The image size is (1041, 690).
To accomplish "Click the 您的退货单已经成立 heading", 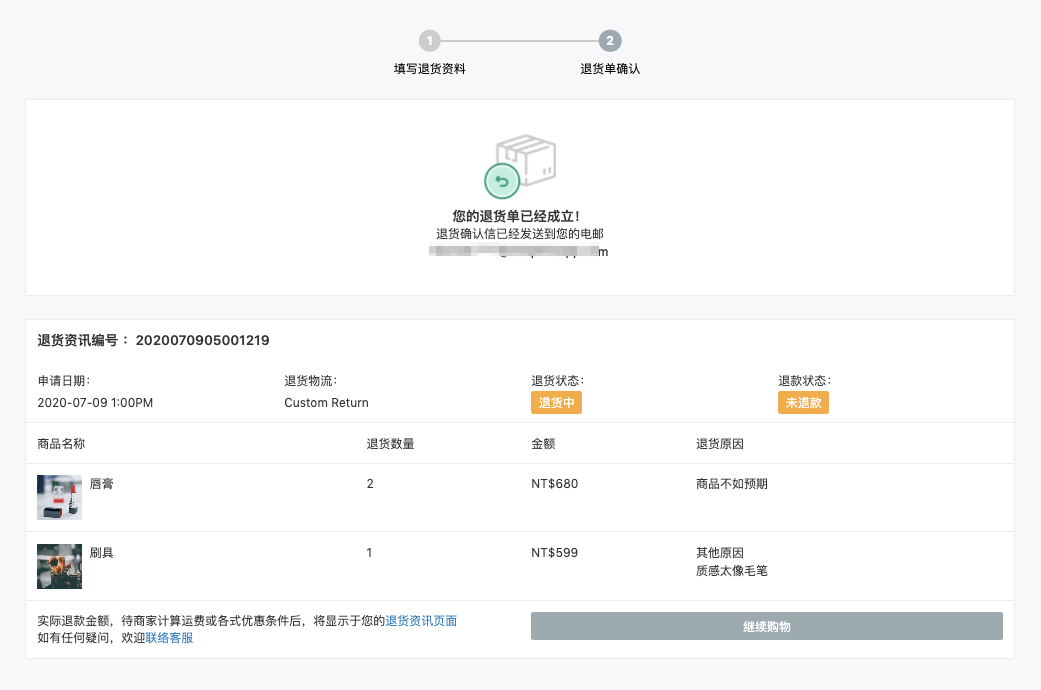I will pos(517,216).
